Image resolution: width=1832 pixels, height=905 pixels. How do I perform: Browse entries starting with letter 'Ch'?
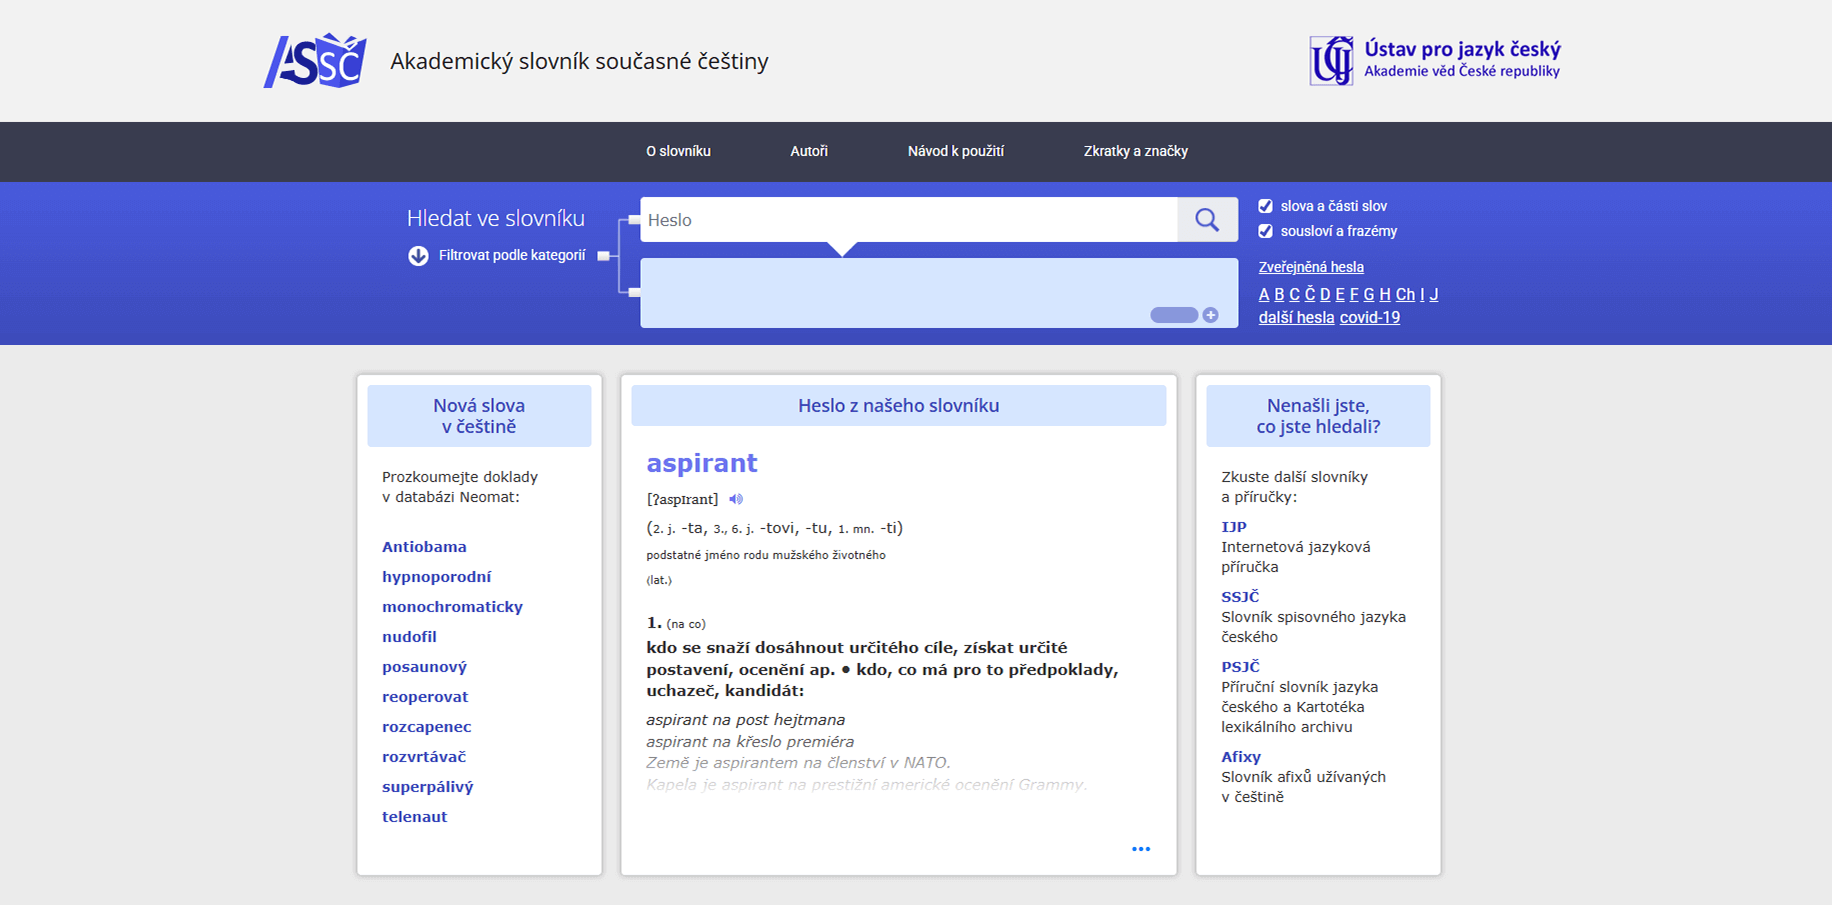(1405, 294)
